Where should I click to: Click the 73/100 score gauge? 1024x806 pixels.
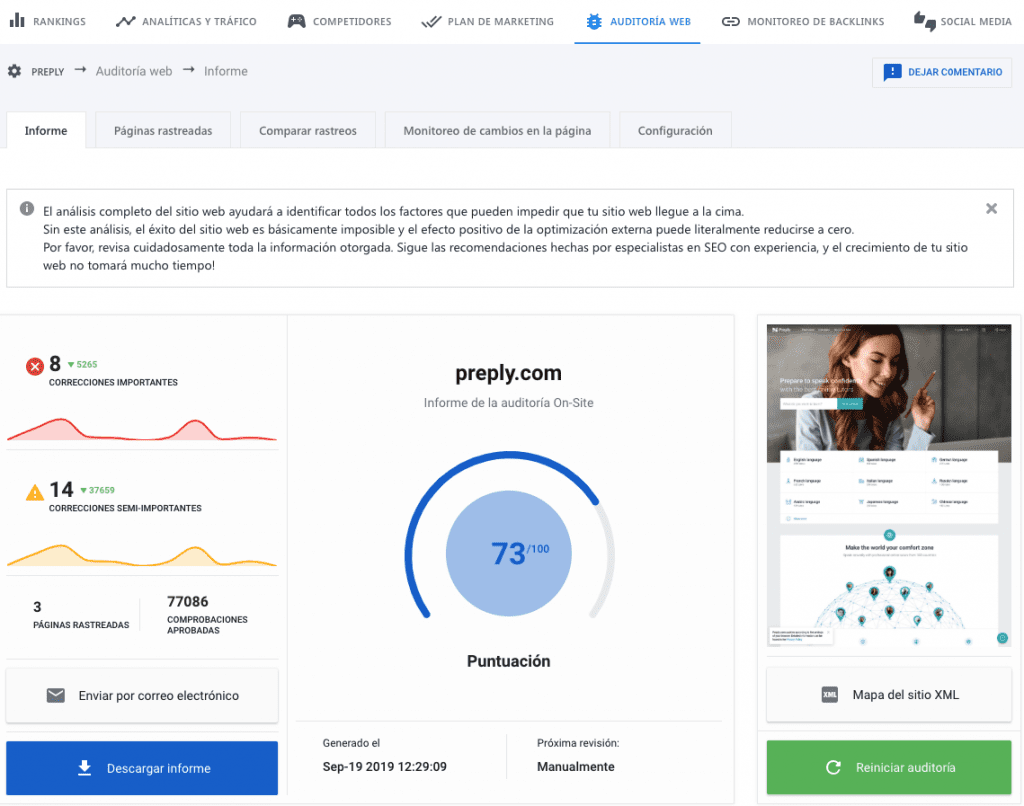509,553
